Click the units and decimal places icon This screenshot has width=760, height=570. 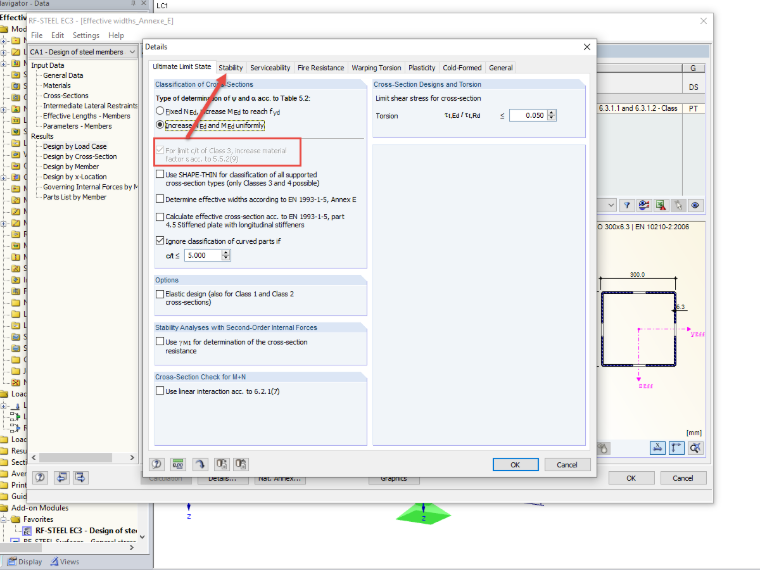coord(178,464)
